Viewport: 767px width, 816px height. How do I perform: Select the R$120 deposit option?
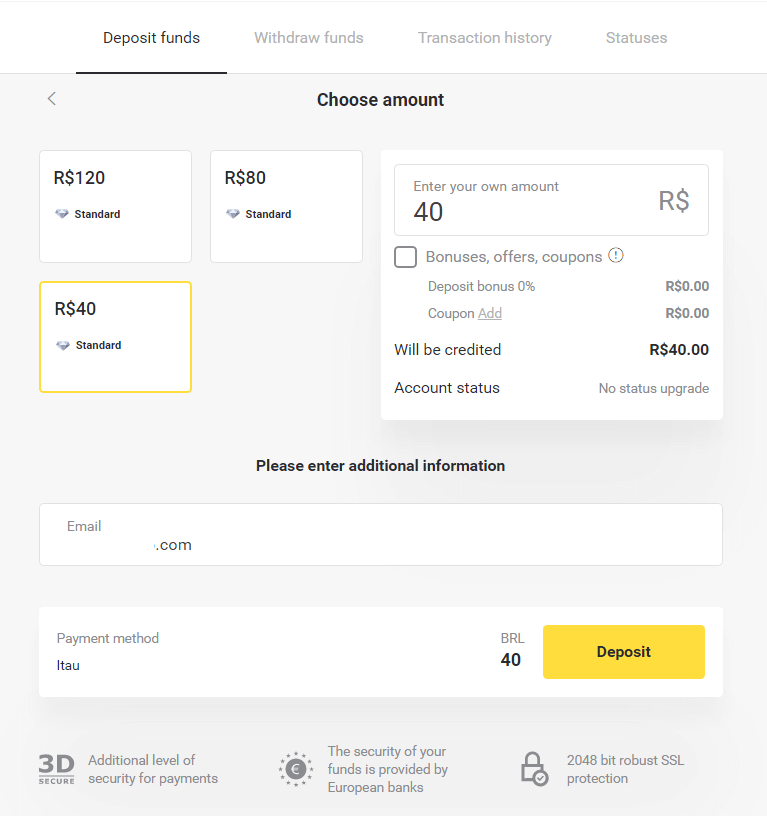click(115, 206)
